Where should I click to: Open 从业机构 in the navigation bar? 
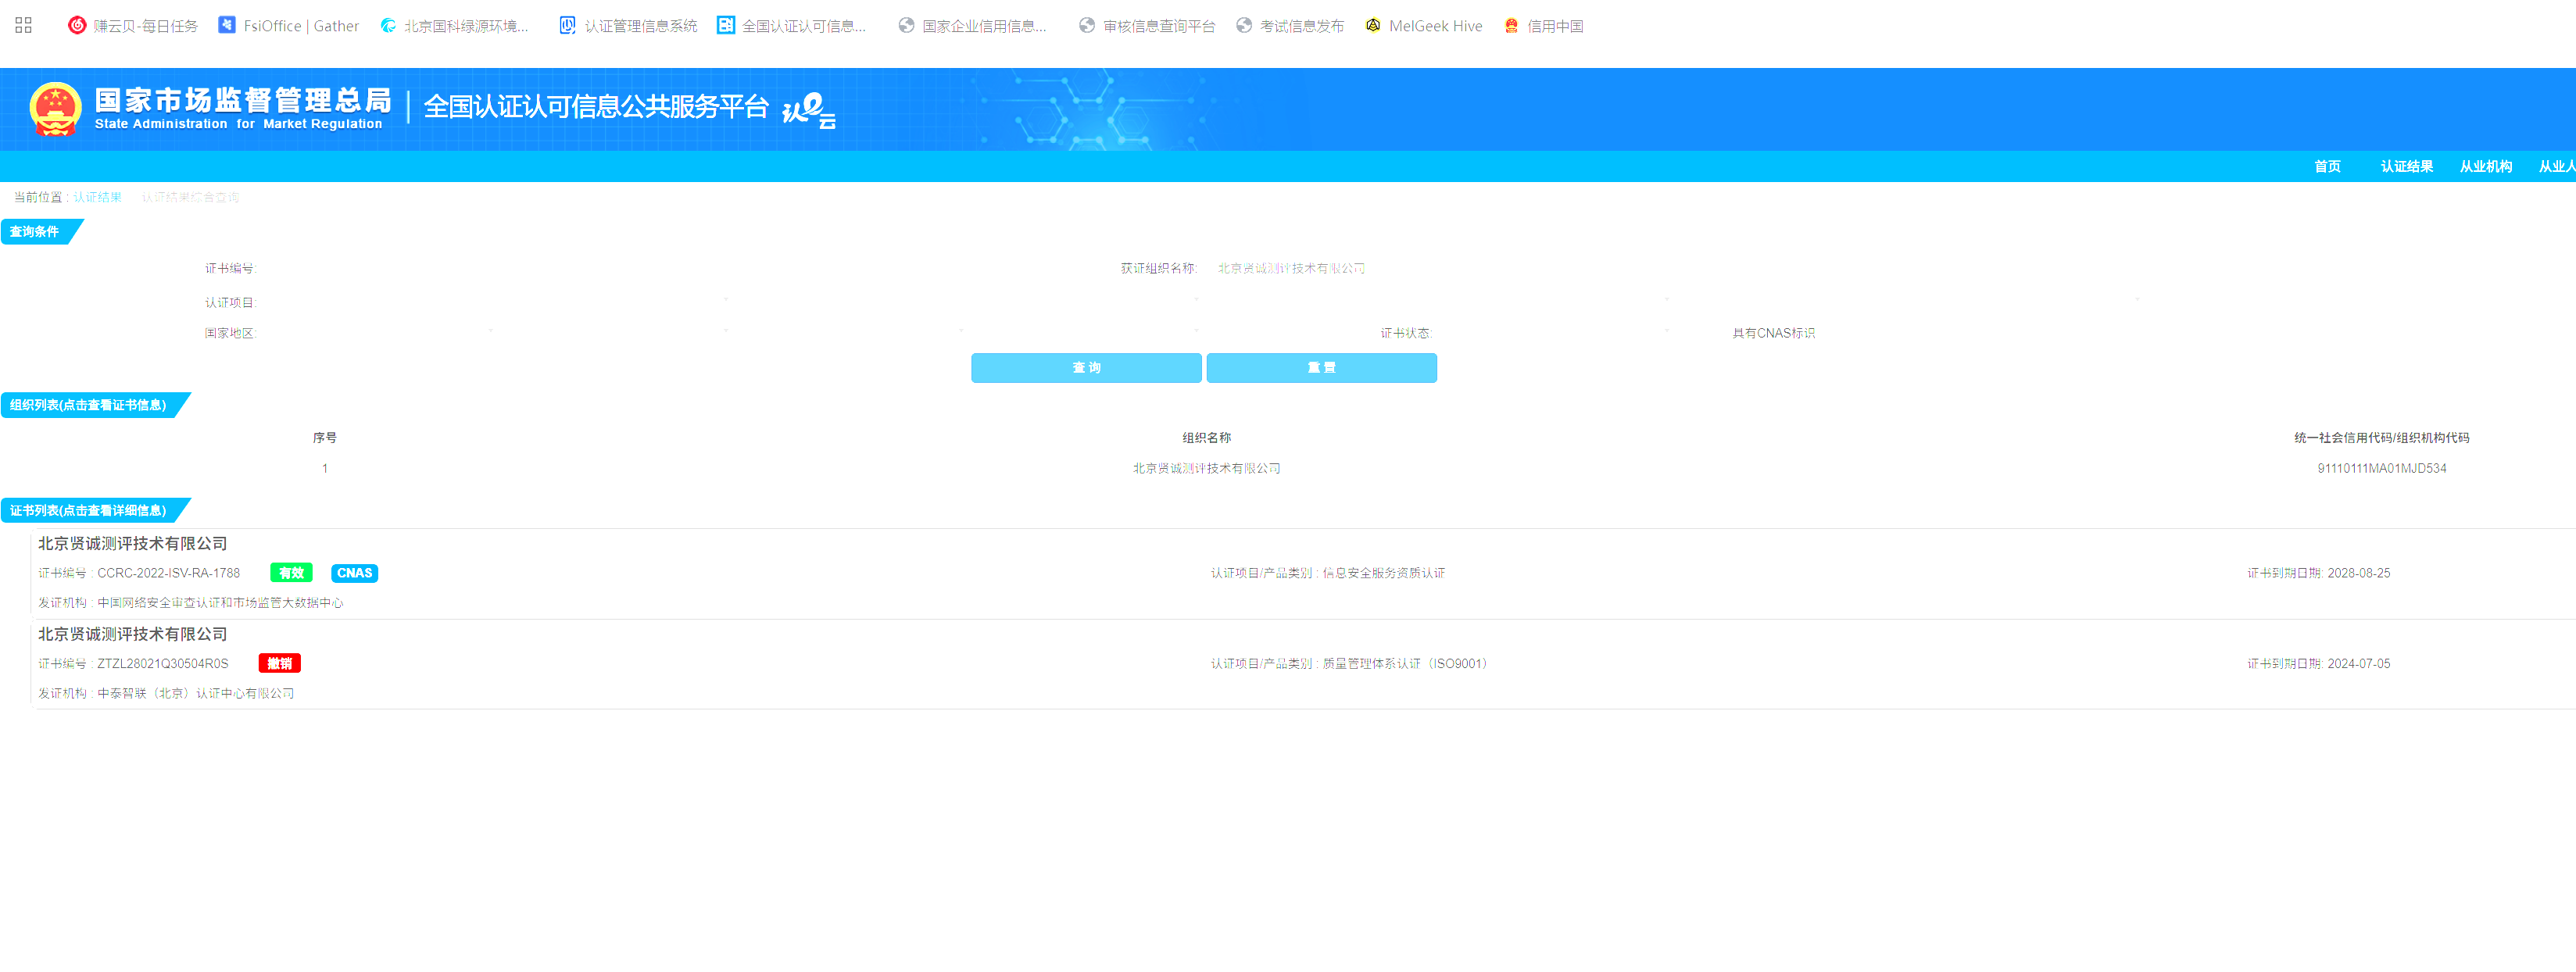(x=2485, y=166)
